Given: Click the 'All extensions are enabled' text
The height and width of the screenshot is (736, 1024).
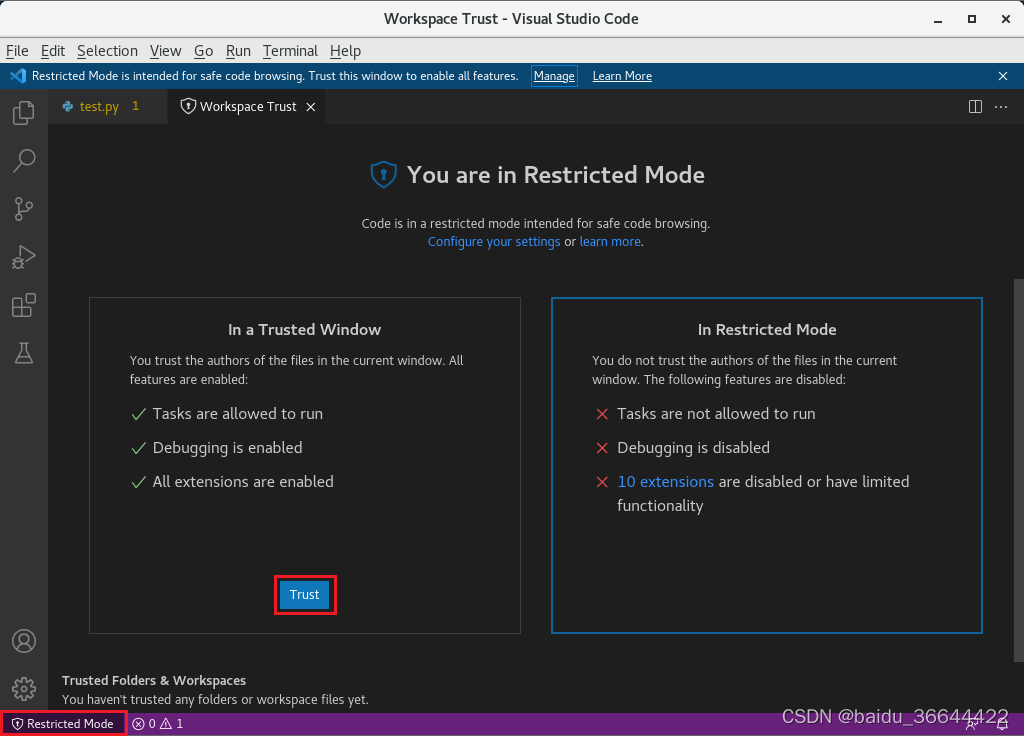Looking at the screenshot, I should (x=243, y=482).
